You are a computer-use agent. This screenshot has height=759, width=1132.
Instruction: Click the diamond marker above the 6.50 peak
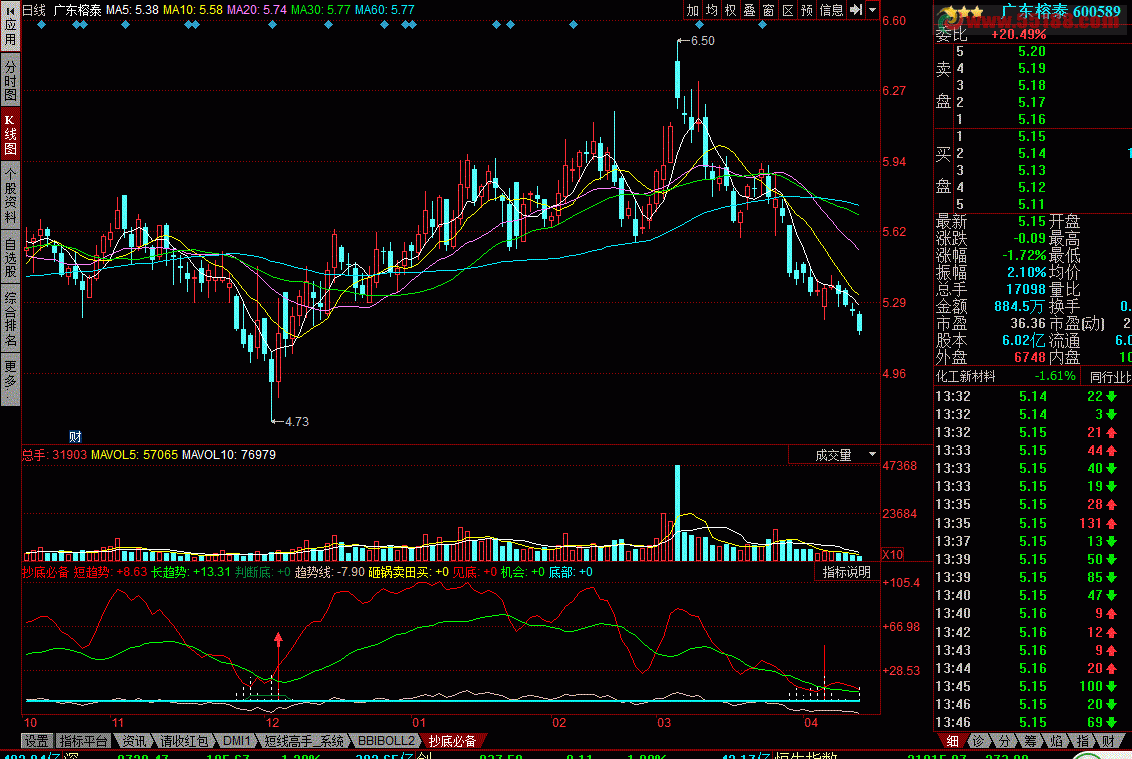[x=699, y=25]
